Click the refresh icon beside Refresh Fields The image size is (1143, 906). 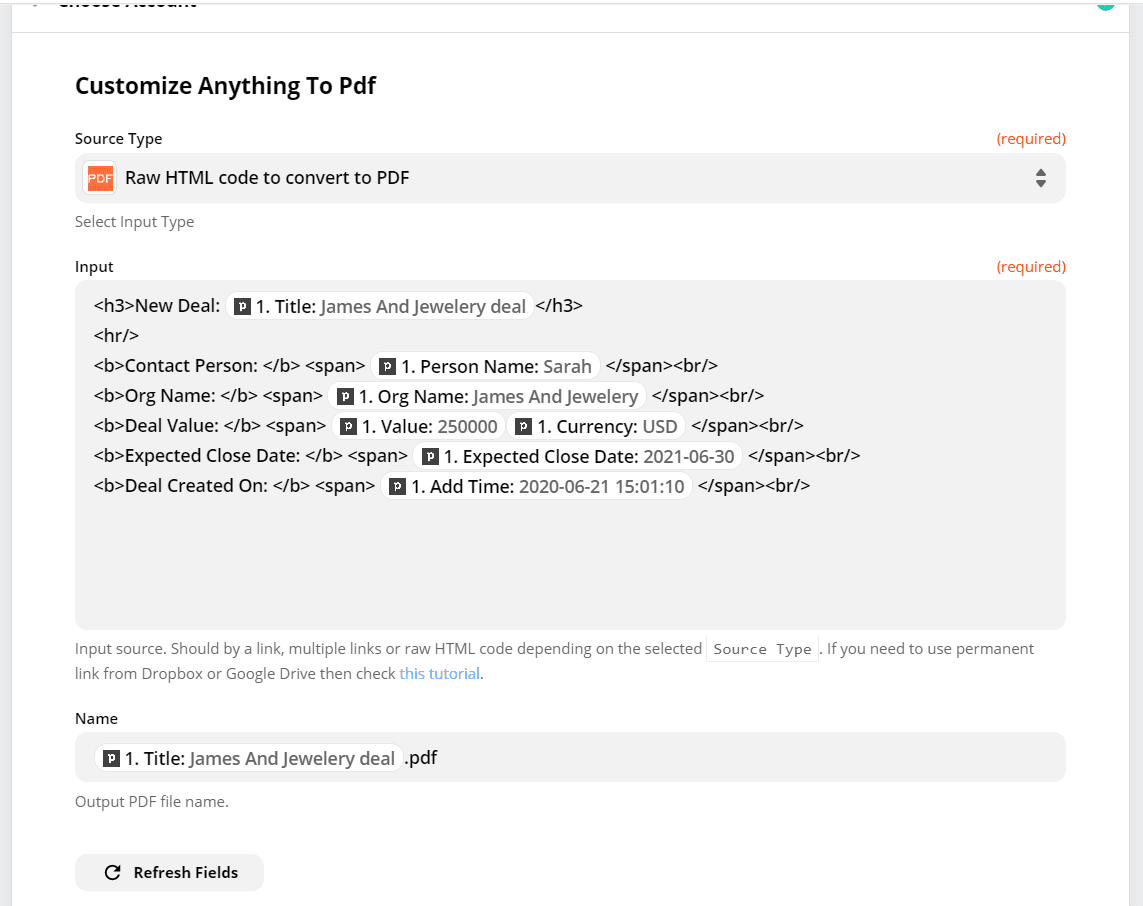[x=113, y=873]
